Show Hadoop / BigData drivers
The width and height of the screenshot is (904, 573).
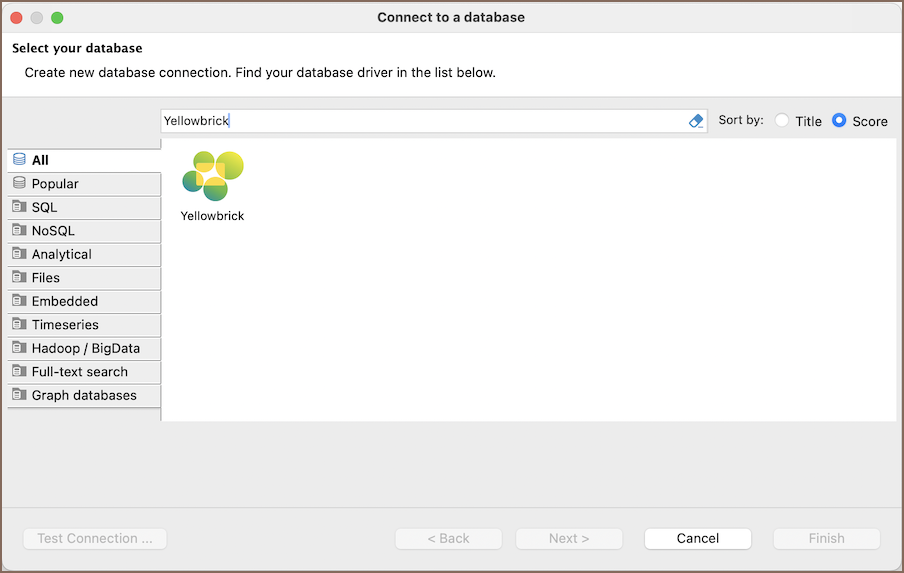(85, 348)
